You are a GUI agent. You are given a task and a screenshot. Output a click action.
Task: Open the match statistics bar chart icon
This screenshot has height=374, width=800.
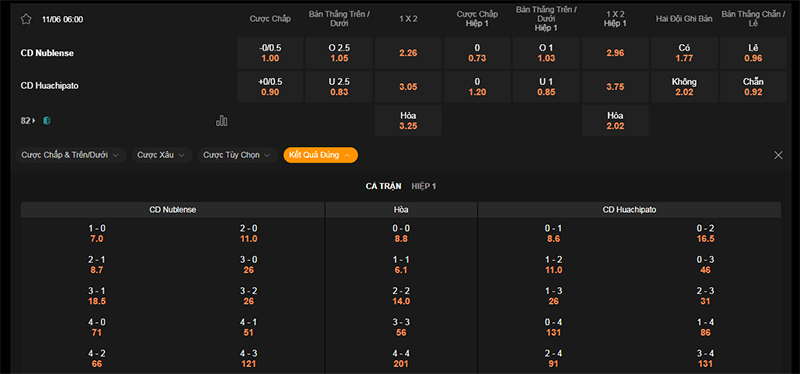(x=221, y=120)
